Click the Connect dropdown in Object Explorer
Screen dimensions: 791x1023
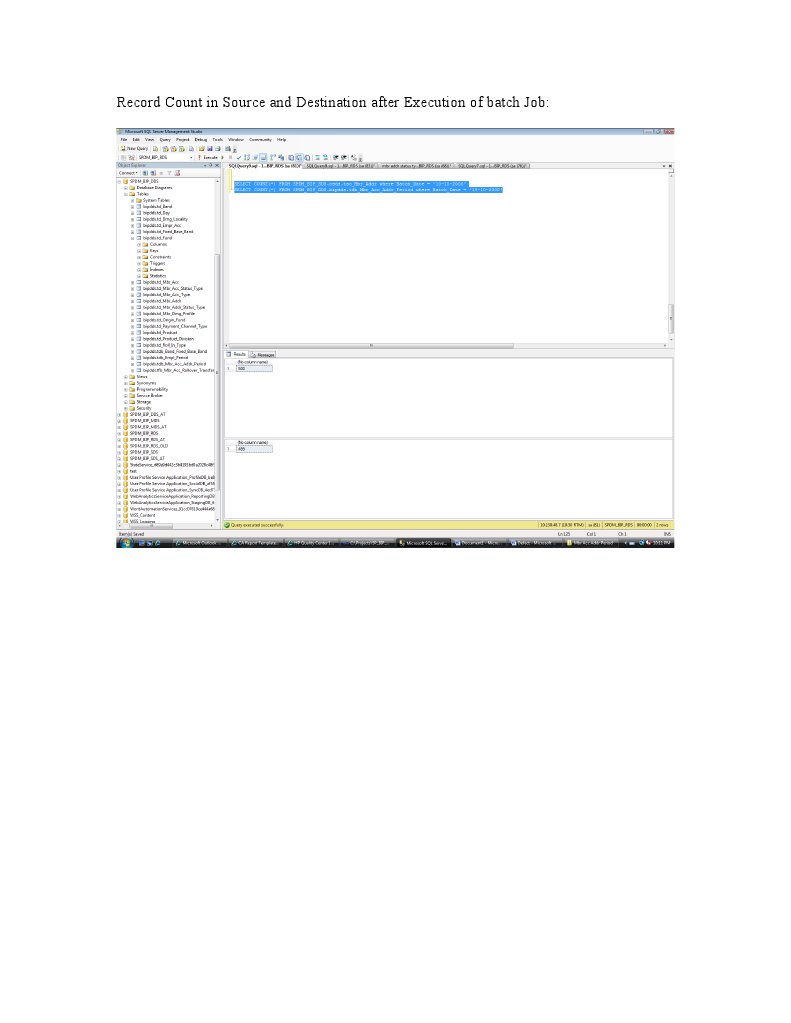click(x=128, y=173)
